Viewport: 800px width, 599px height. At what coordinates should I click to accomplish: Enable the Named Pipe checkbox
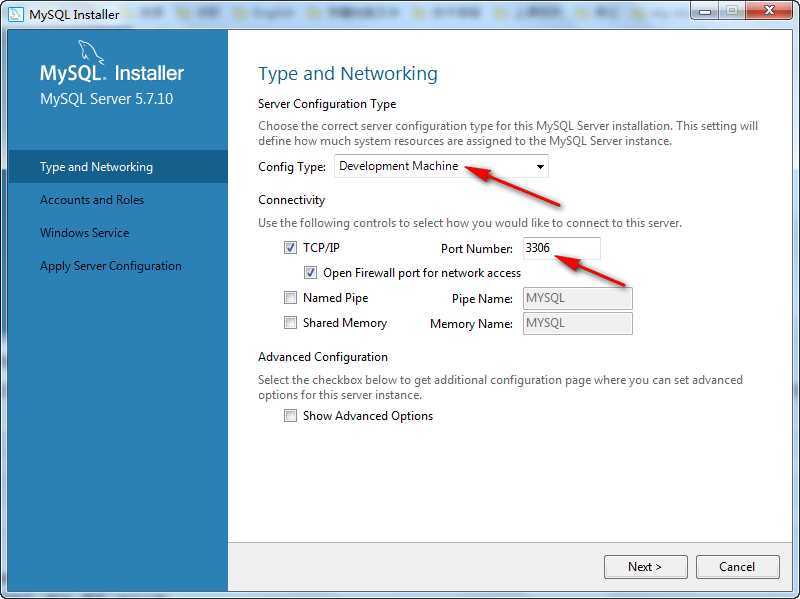click(x=290, y=297)
